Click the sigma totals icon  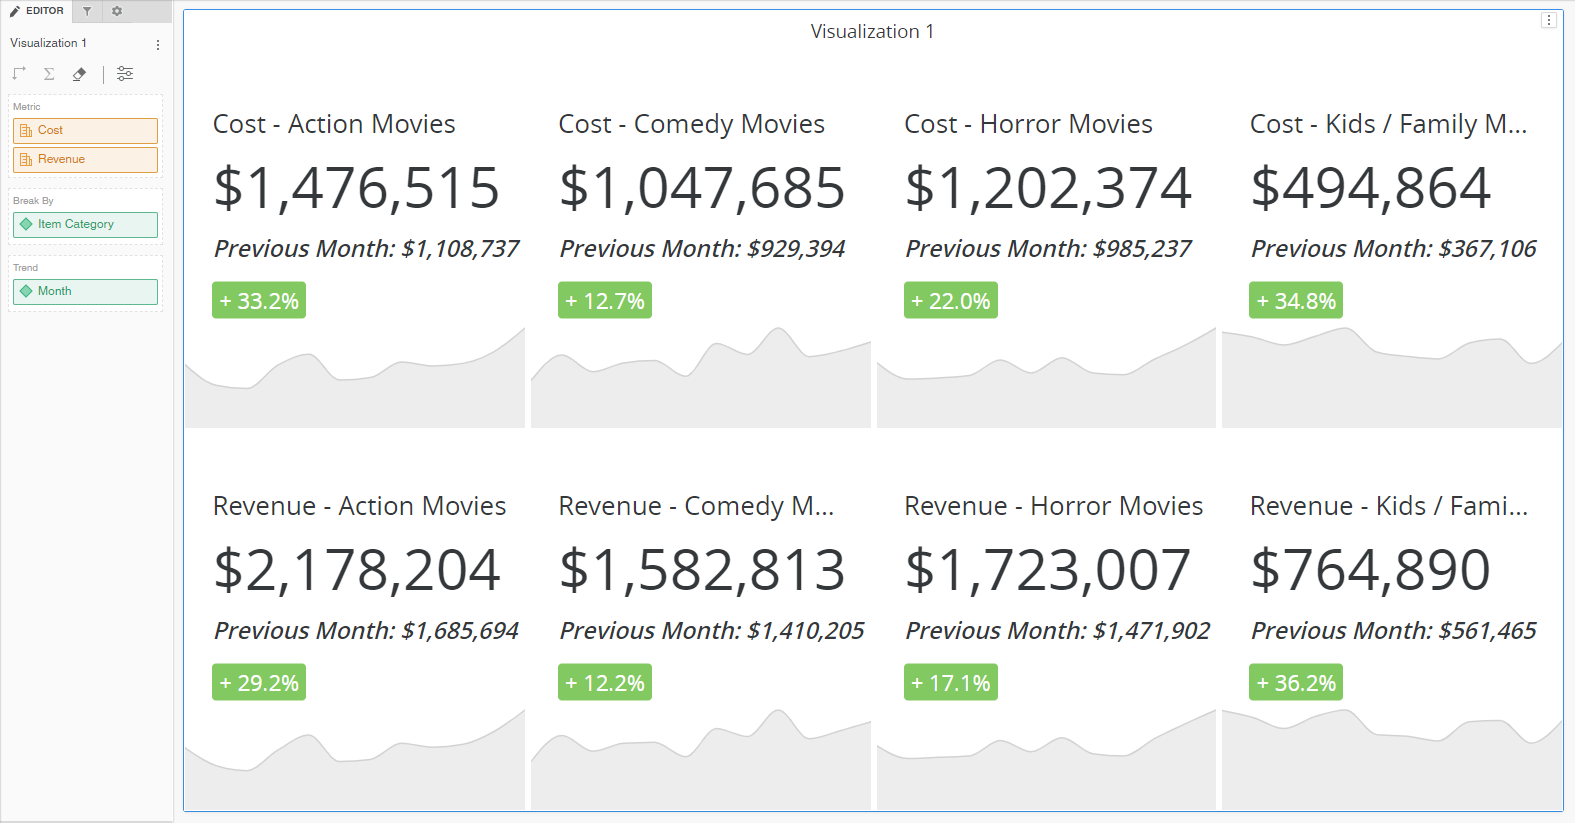[49, 74]
